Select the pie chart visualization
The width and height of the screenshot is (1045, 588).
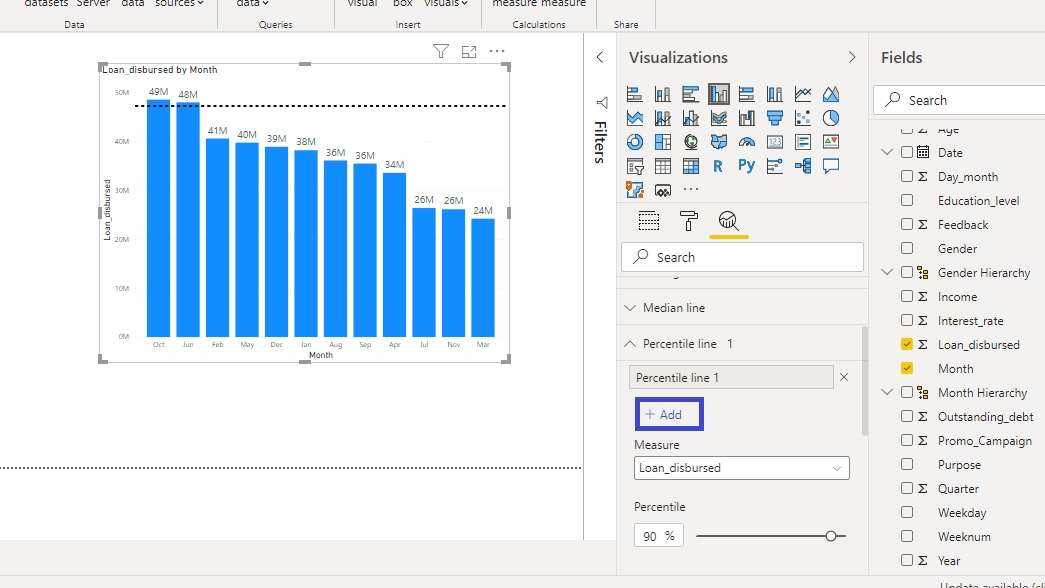831,118
